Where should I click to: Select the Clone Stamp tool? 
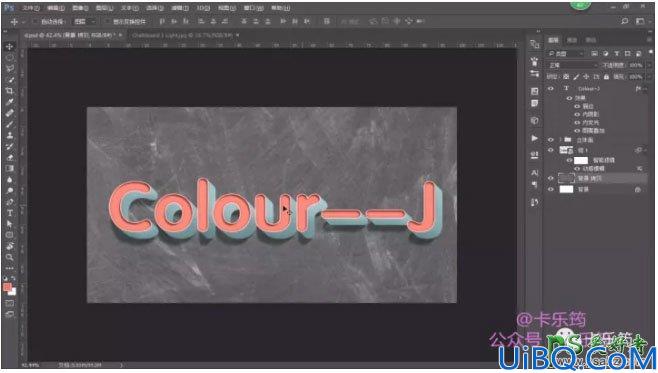click(x=9, y=135)
